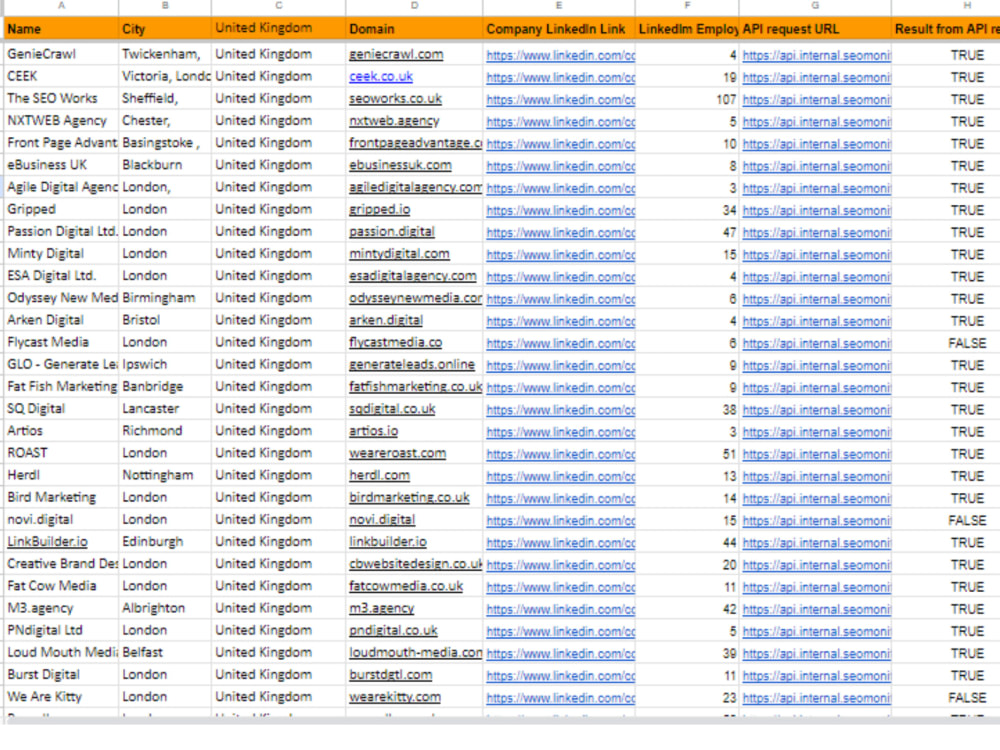
Task: Open the nxtweb.agency domain link
Action: pyautogui.click(x=394, y=121)
